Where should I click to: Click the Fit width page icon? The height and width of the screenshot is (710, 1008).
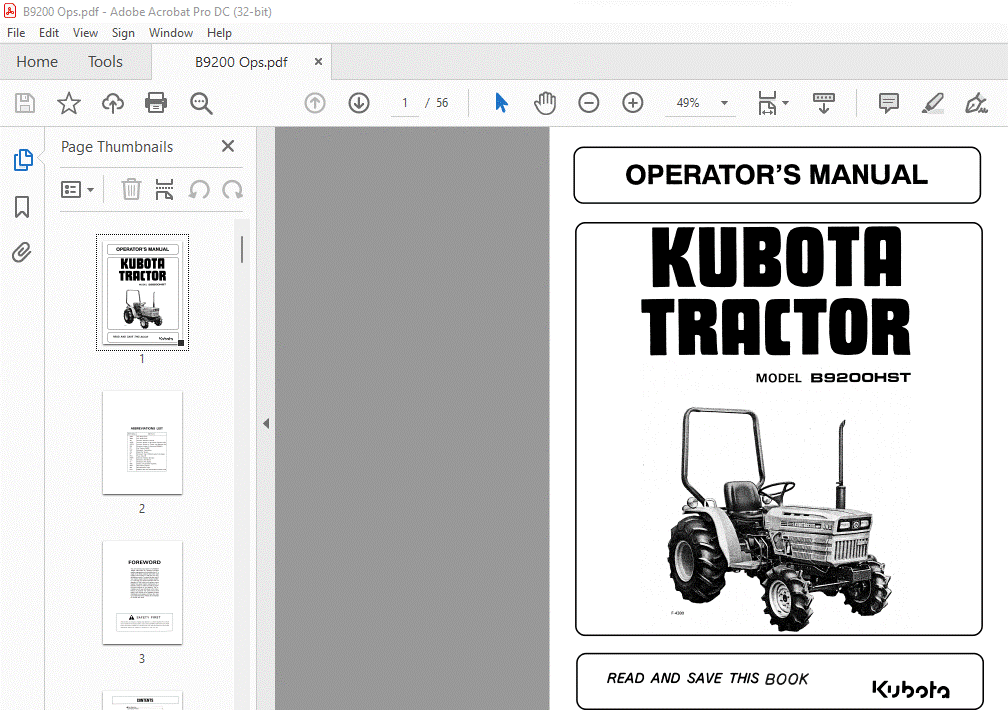(x=767, y=103)
